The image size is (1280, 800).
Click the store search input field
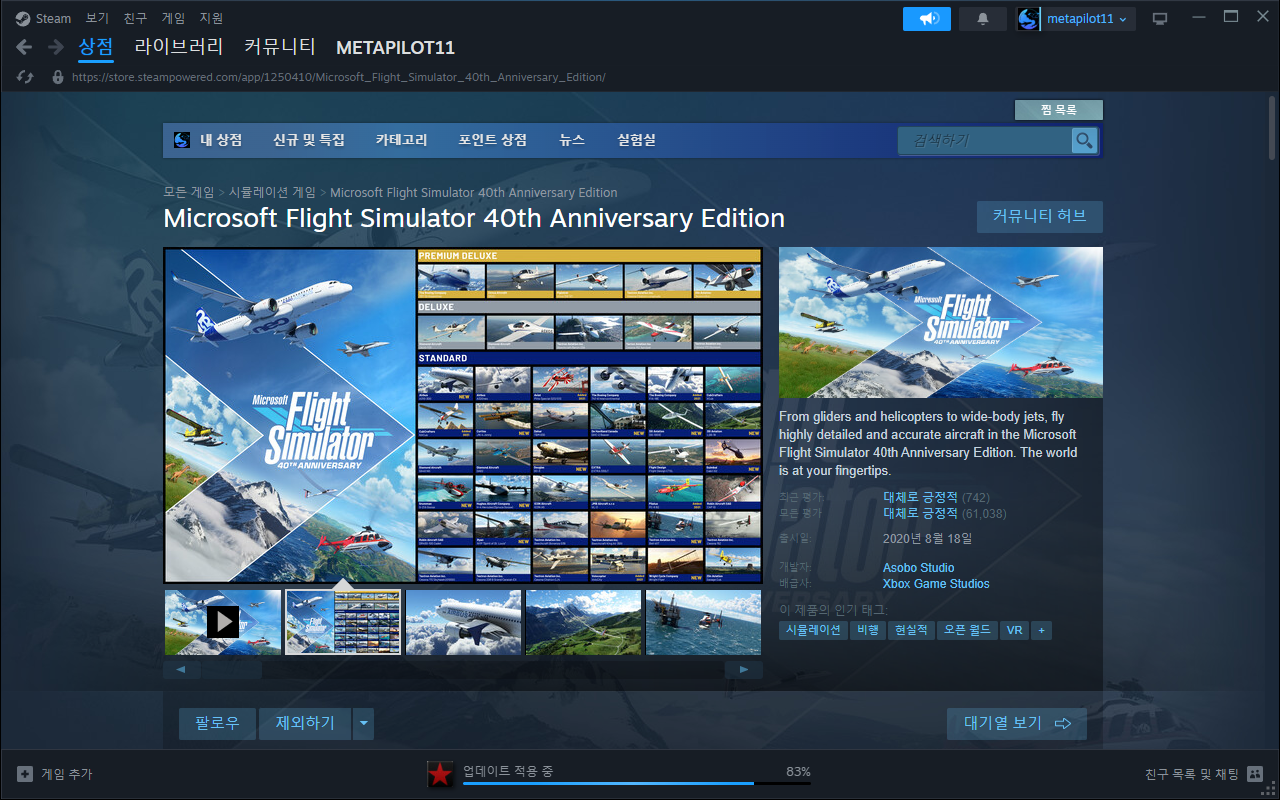pos(985,141)
